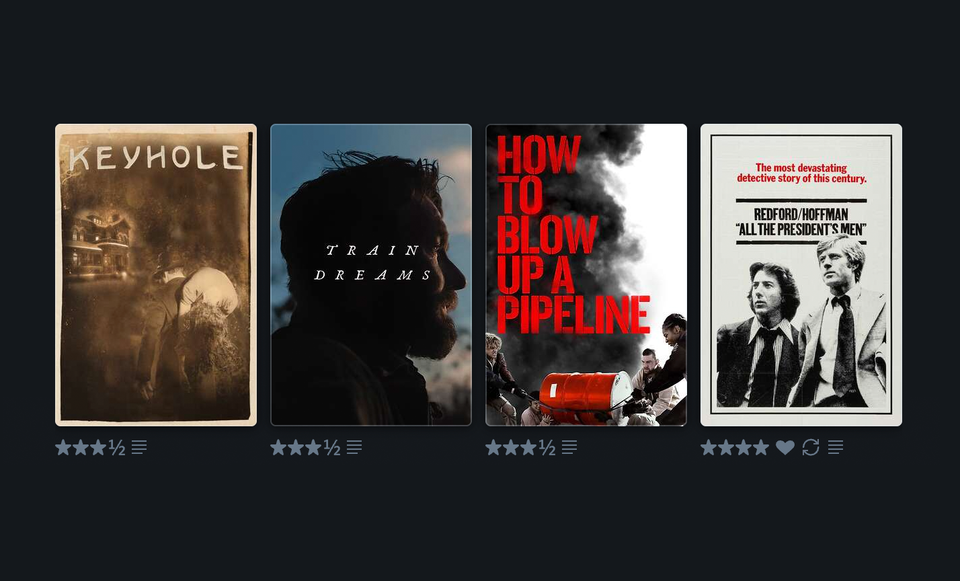This screenshot has width=960, height=581.
Task: Click the half-star symbol under Train Dreams
Action: click(332, 448)
